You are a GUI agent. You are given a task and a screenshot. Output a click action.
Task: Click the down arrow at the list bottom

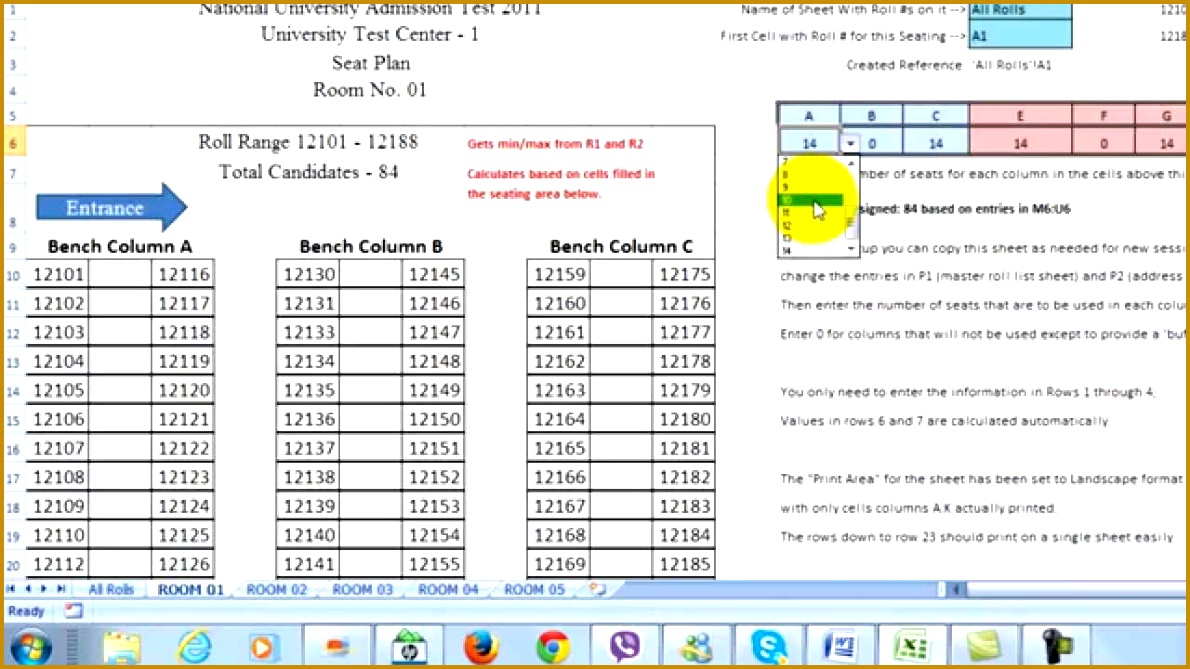[x=851, y=248]
